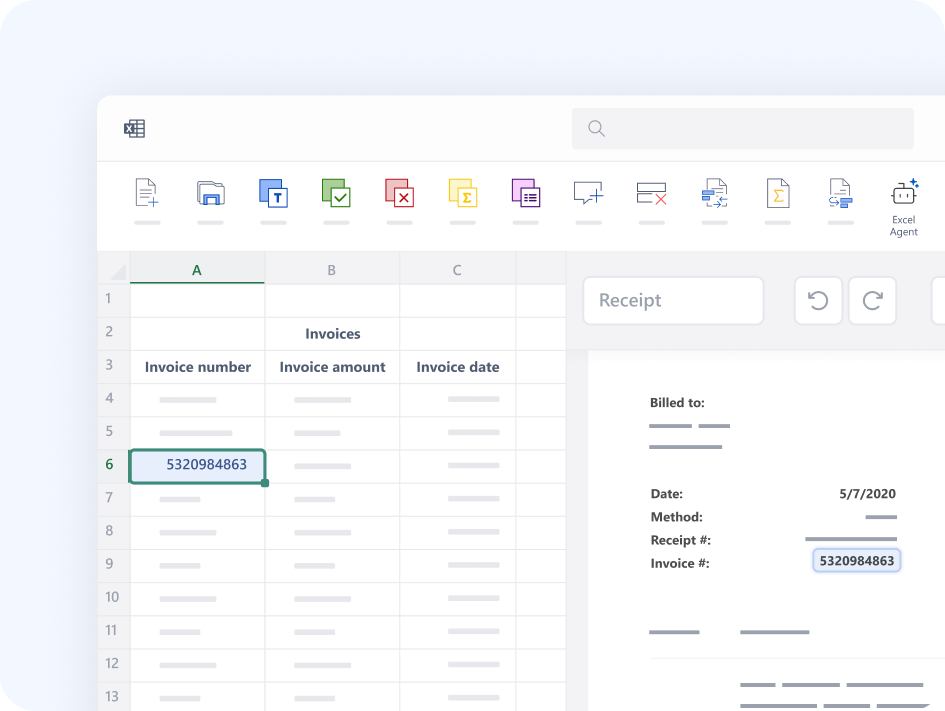Click the highlighted Invoice # value 5320984863

click(x=857, y=561)
